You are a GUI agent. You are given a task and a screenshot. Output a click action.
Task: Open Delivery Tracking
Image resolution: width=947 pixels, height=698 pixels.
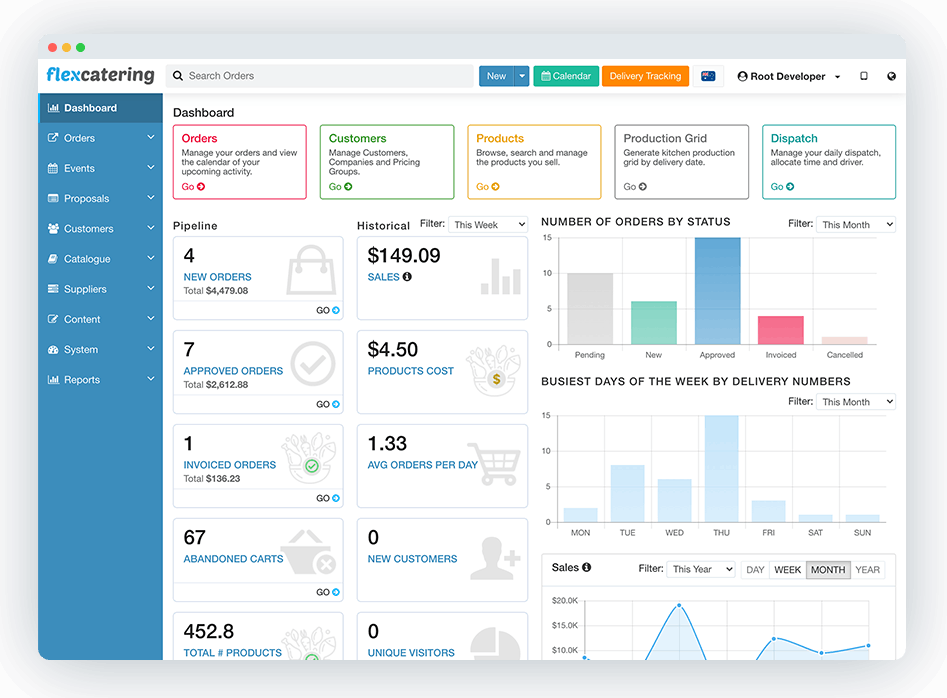coord(645,76)
